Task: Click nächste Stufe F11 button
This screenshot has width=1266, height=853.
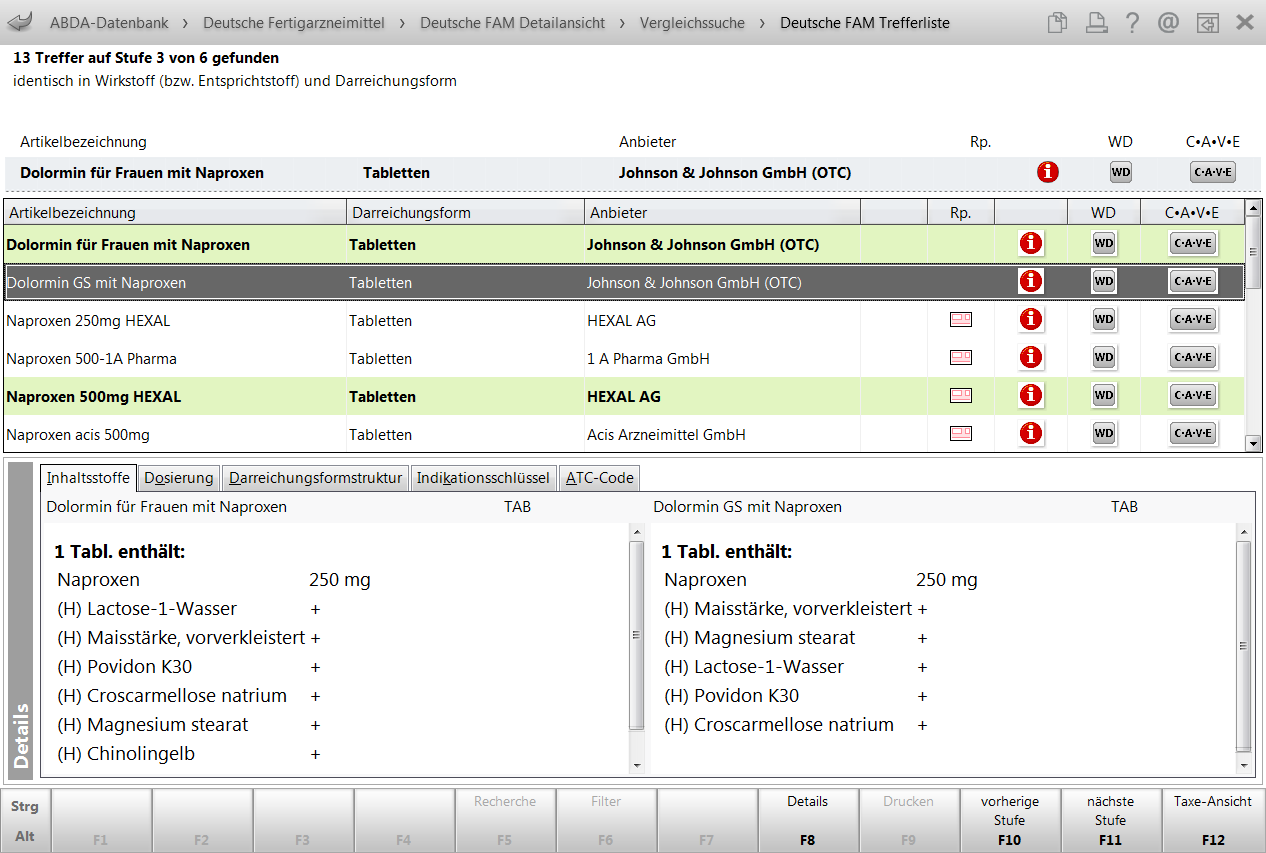Action: point(1111,820)
